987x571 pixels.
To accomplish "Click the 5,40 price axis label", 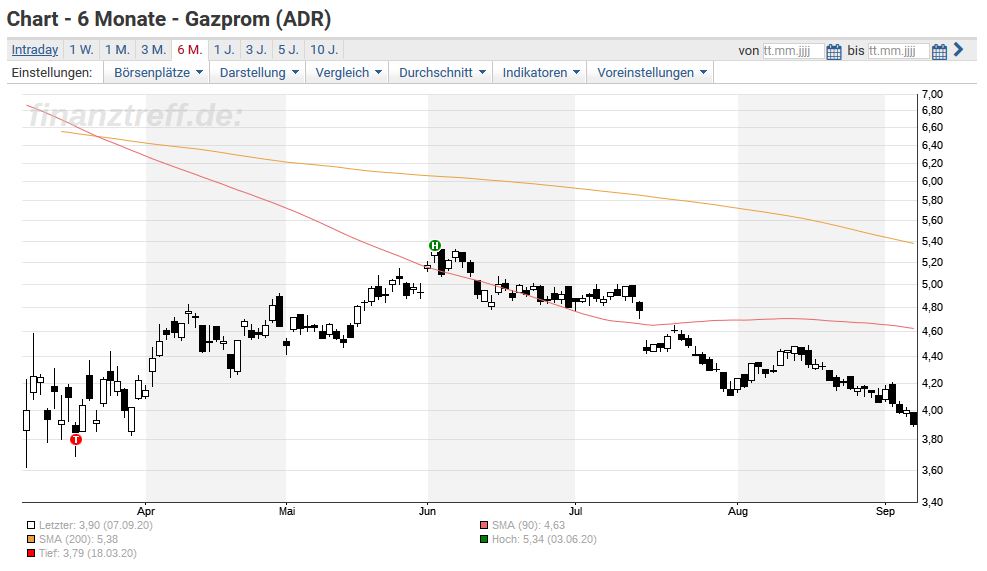I will pos(932,241).
